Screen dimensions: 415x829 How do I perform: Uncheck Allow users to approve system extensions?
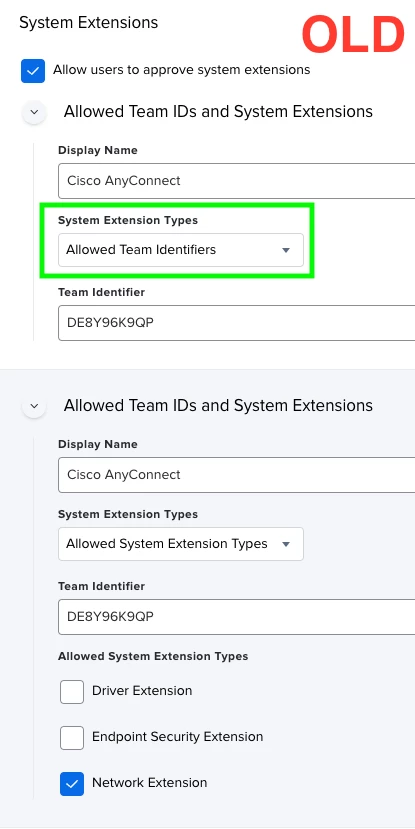[33, 70]
